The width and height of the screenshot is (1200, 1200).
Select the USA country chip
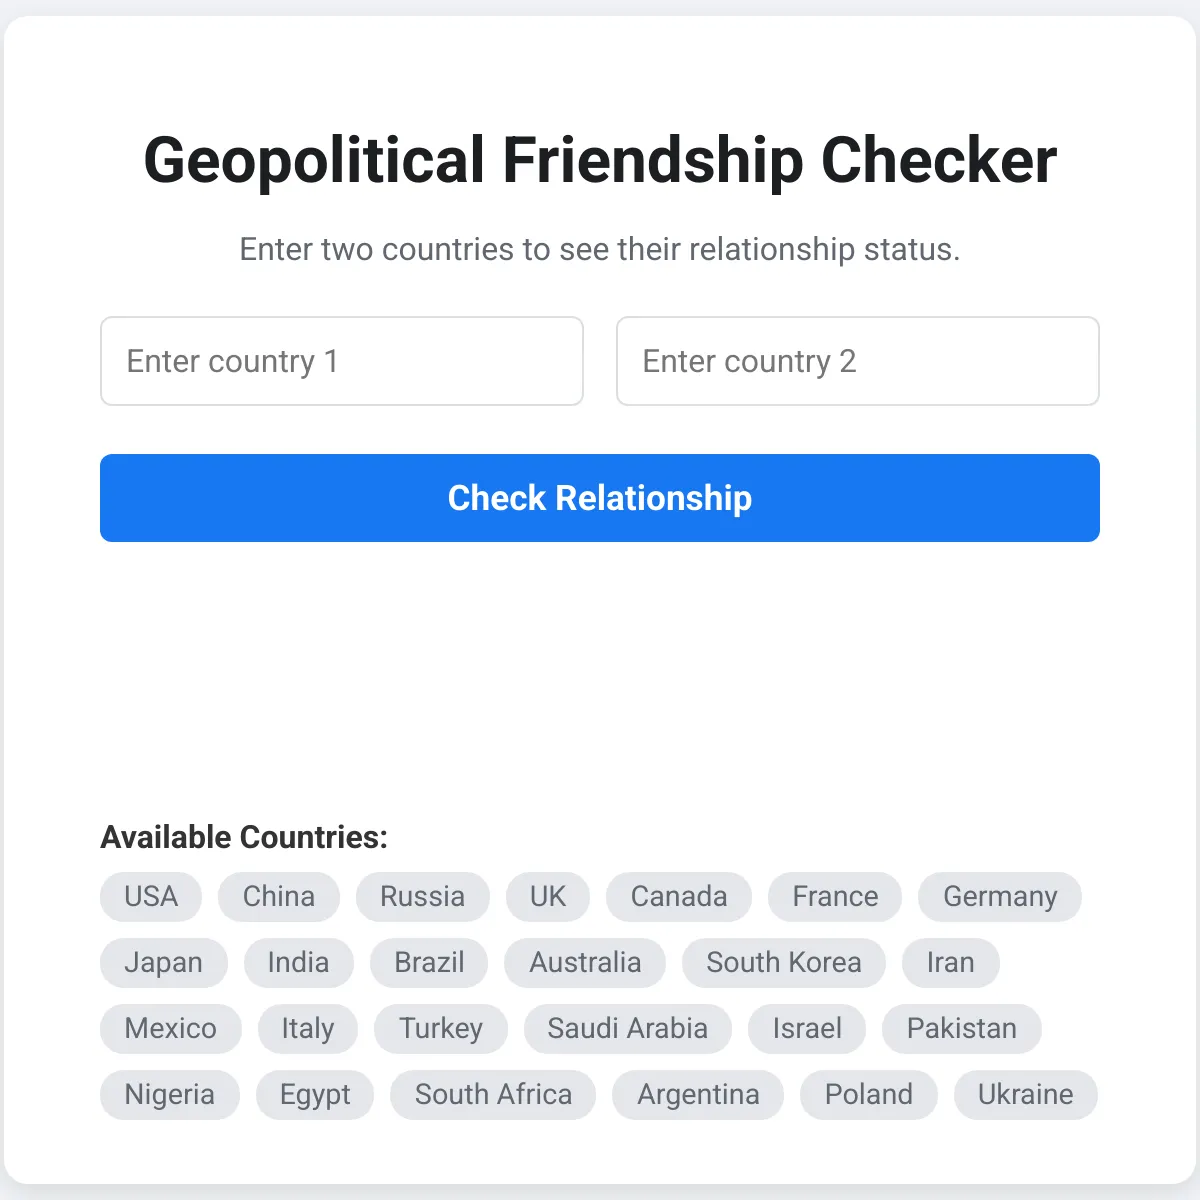151,896
